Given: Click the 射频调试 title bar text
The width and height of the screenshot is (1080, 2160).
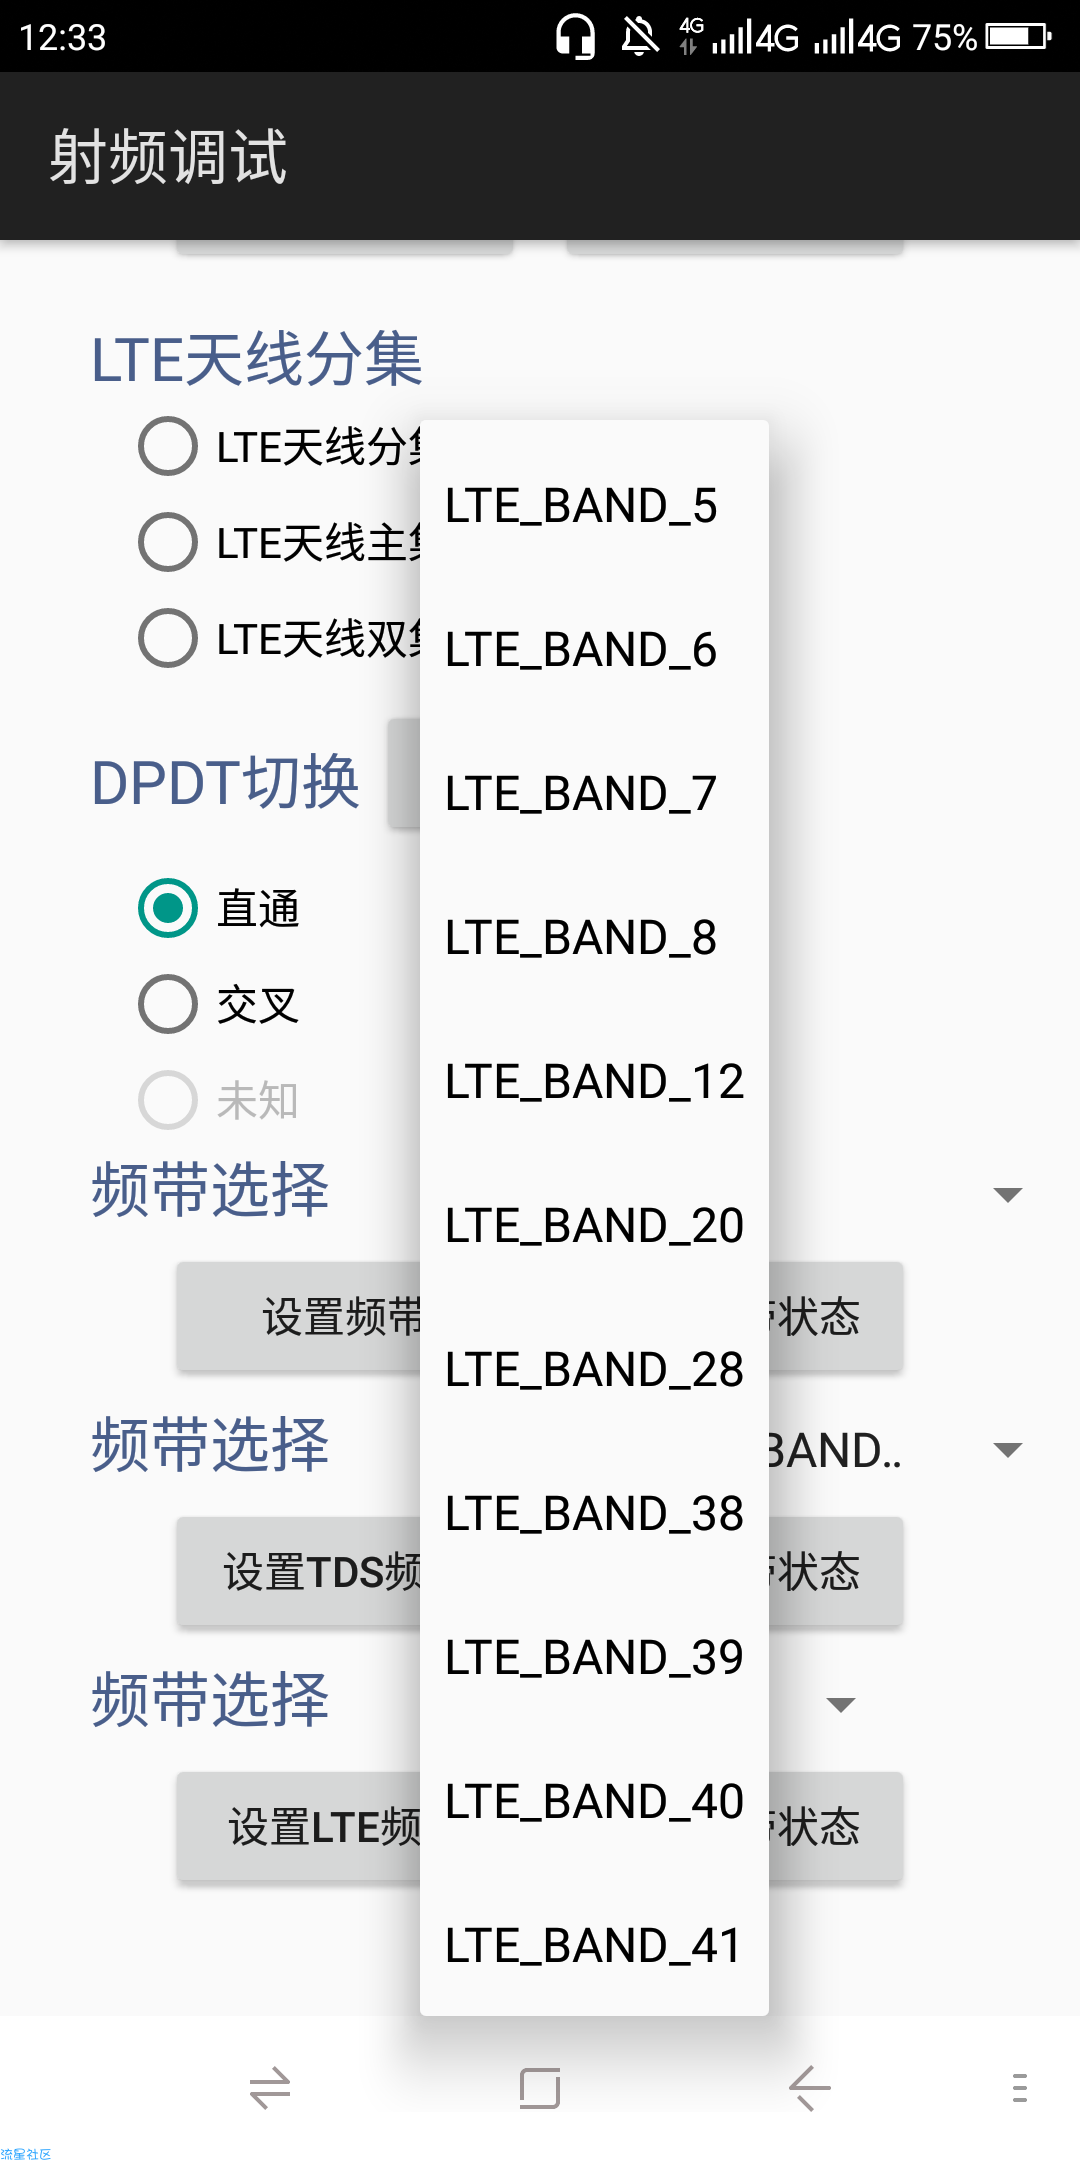Looking at the screenshot, I should click(168, 157).
